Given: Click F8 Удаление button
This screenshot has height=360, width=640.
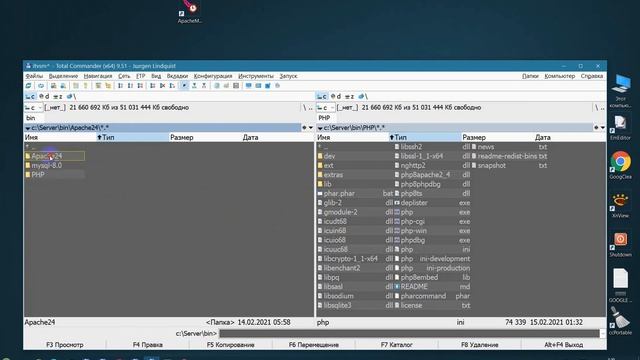Looking at the screenshot, I should pyautogui.click(x=480, y=345).
